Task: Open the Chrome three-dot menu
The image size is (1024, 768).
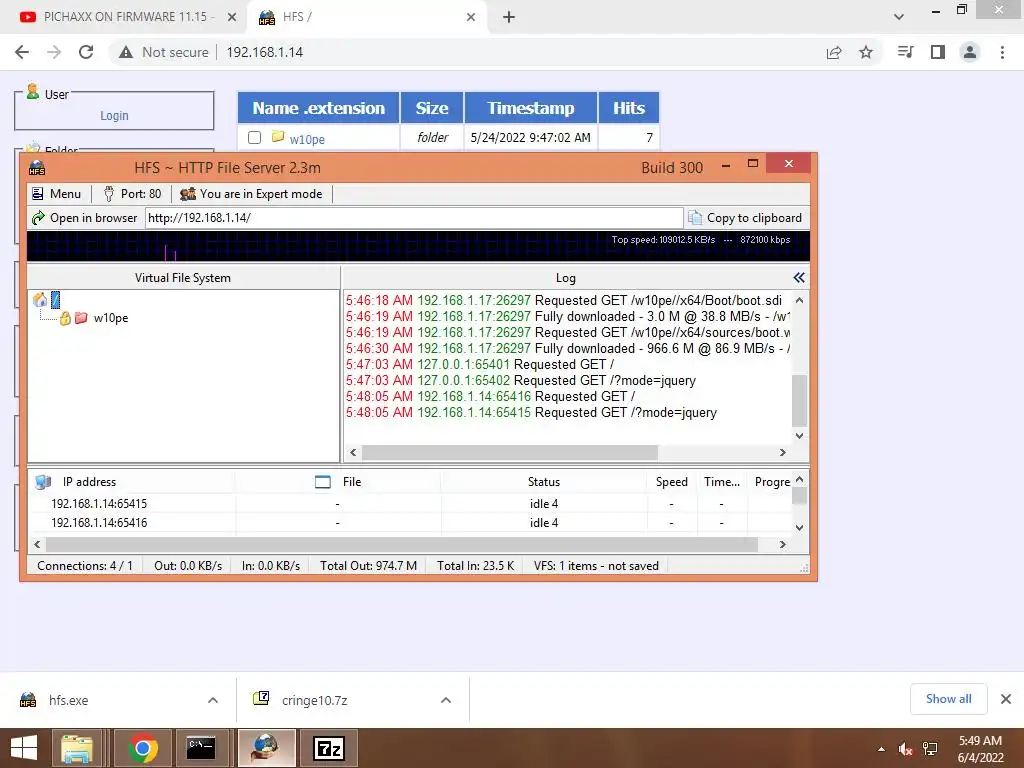Action: click(x=1002, y=52)
